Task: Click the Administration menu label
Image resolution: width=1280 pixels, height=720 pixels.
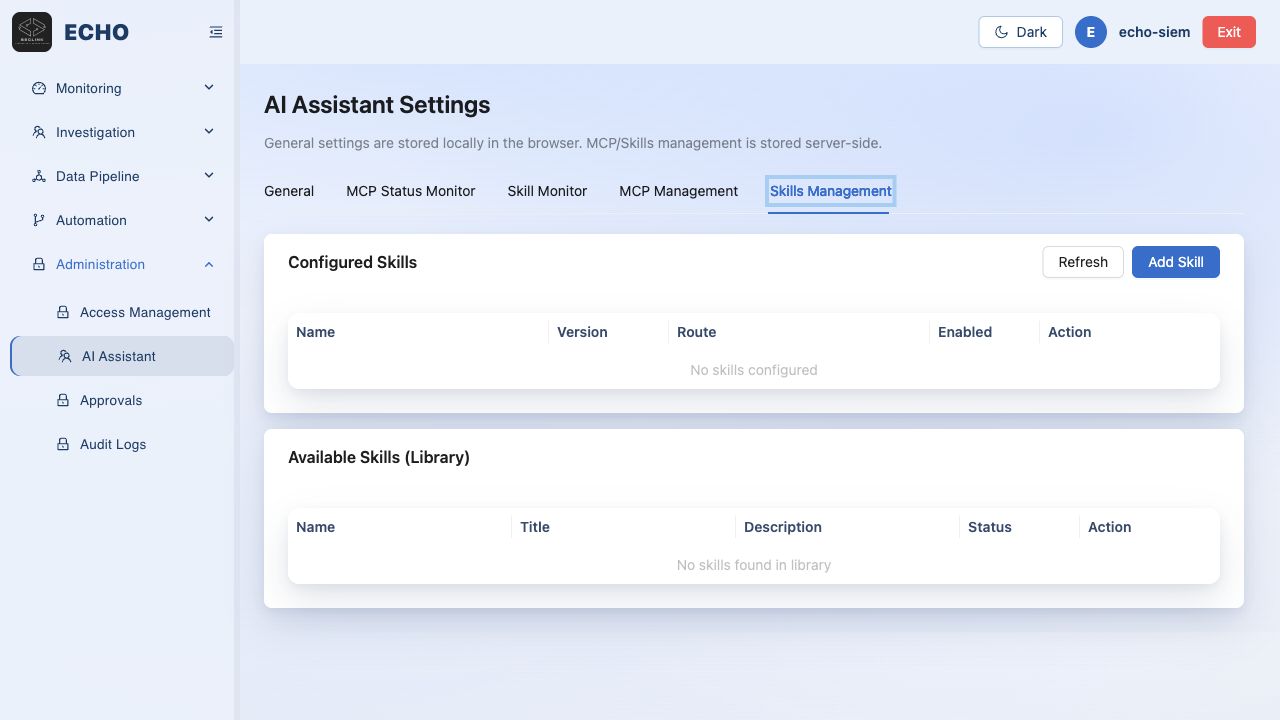Action: [100, 264]
